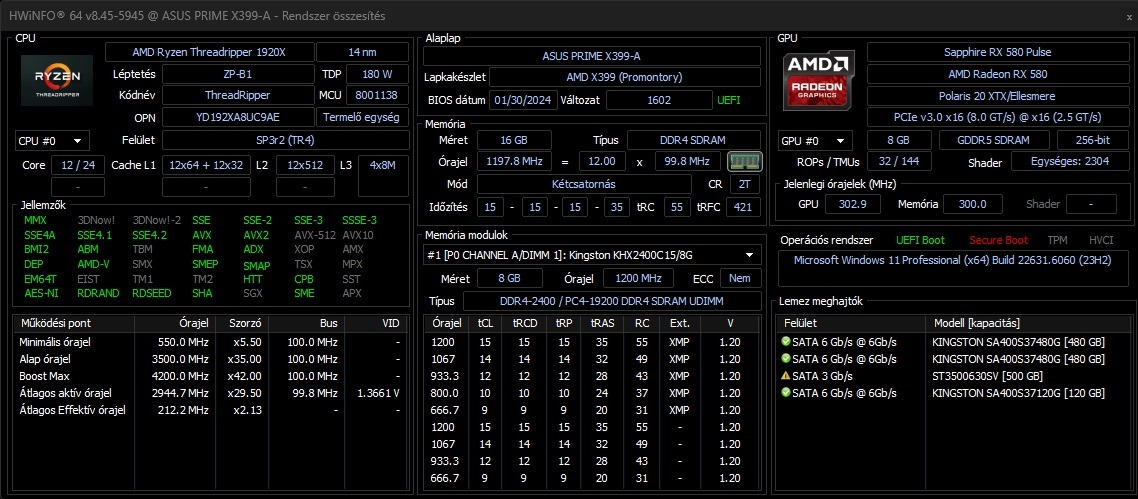Click the shader field Egységes: 2304
1138x499 pixels.
click(x=1069, y=161)
